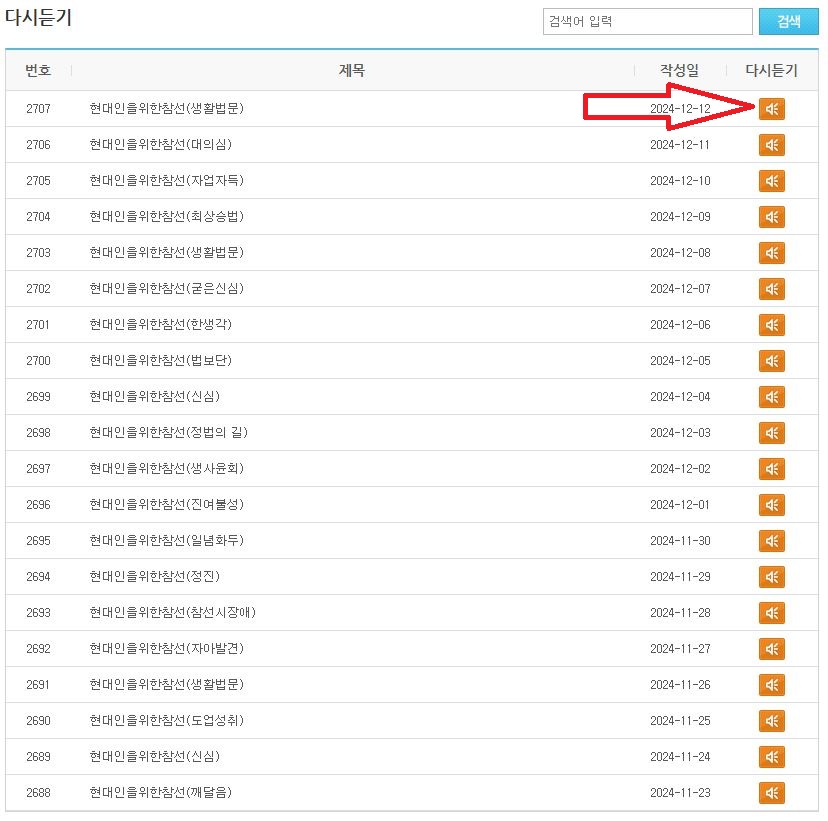The image size is (828, 821).
Task: Select the 다시듣기 column header
Action: [x=770, y=70]
